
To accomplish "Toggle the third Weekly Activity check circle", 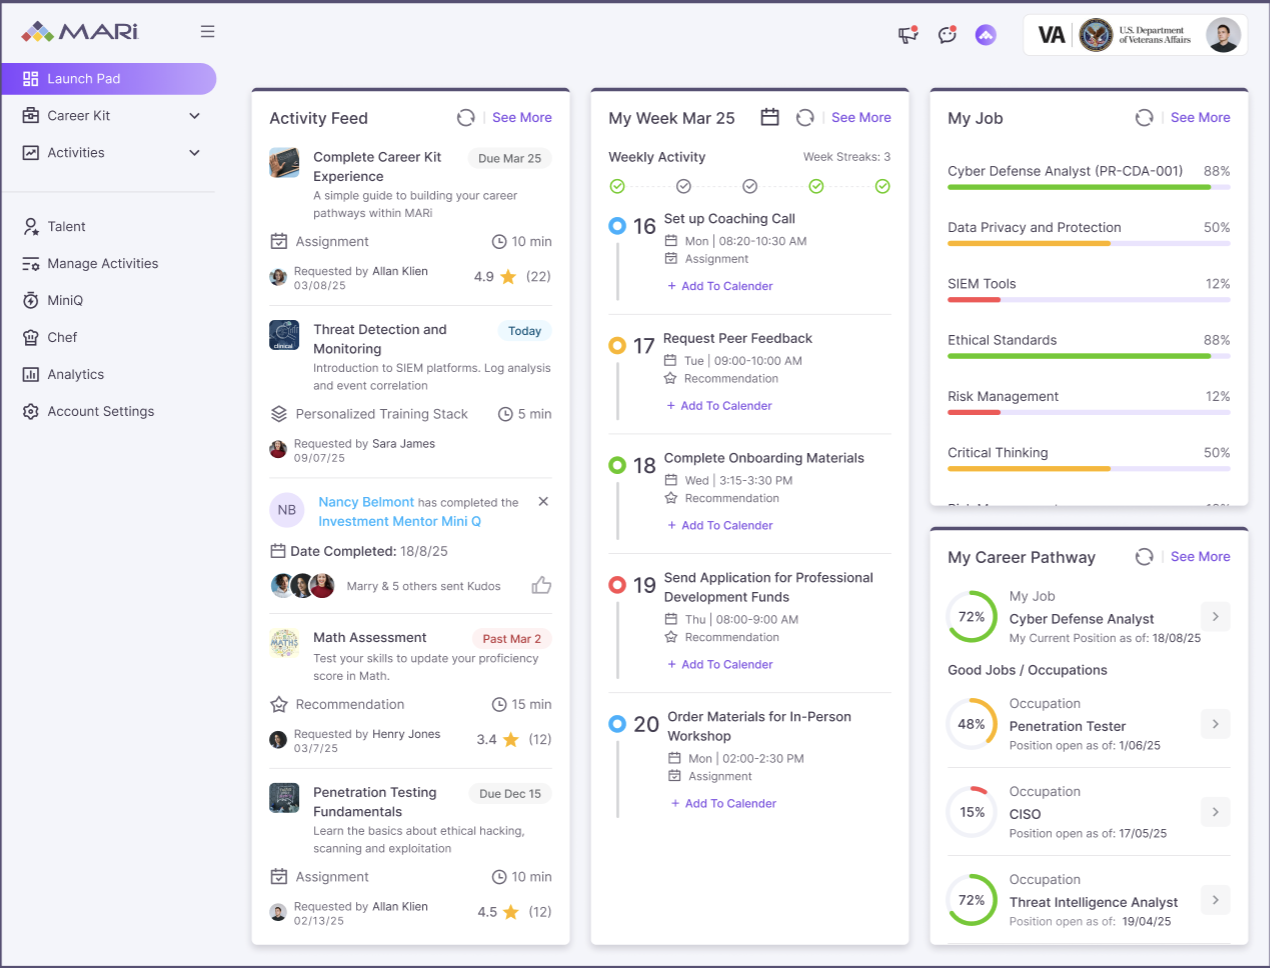I will click(750, 186).
